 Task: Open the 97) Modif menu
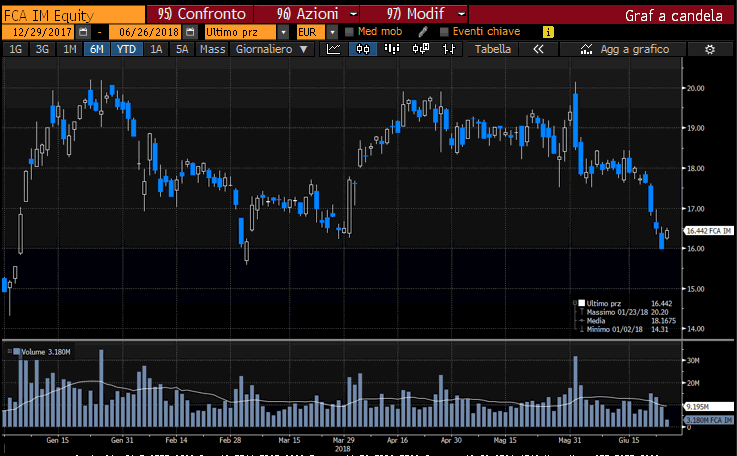[415, 14]
